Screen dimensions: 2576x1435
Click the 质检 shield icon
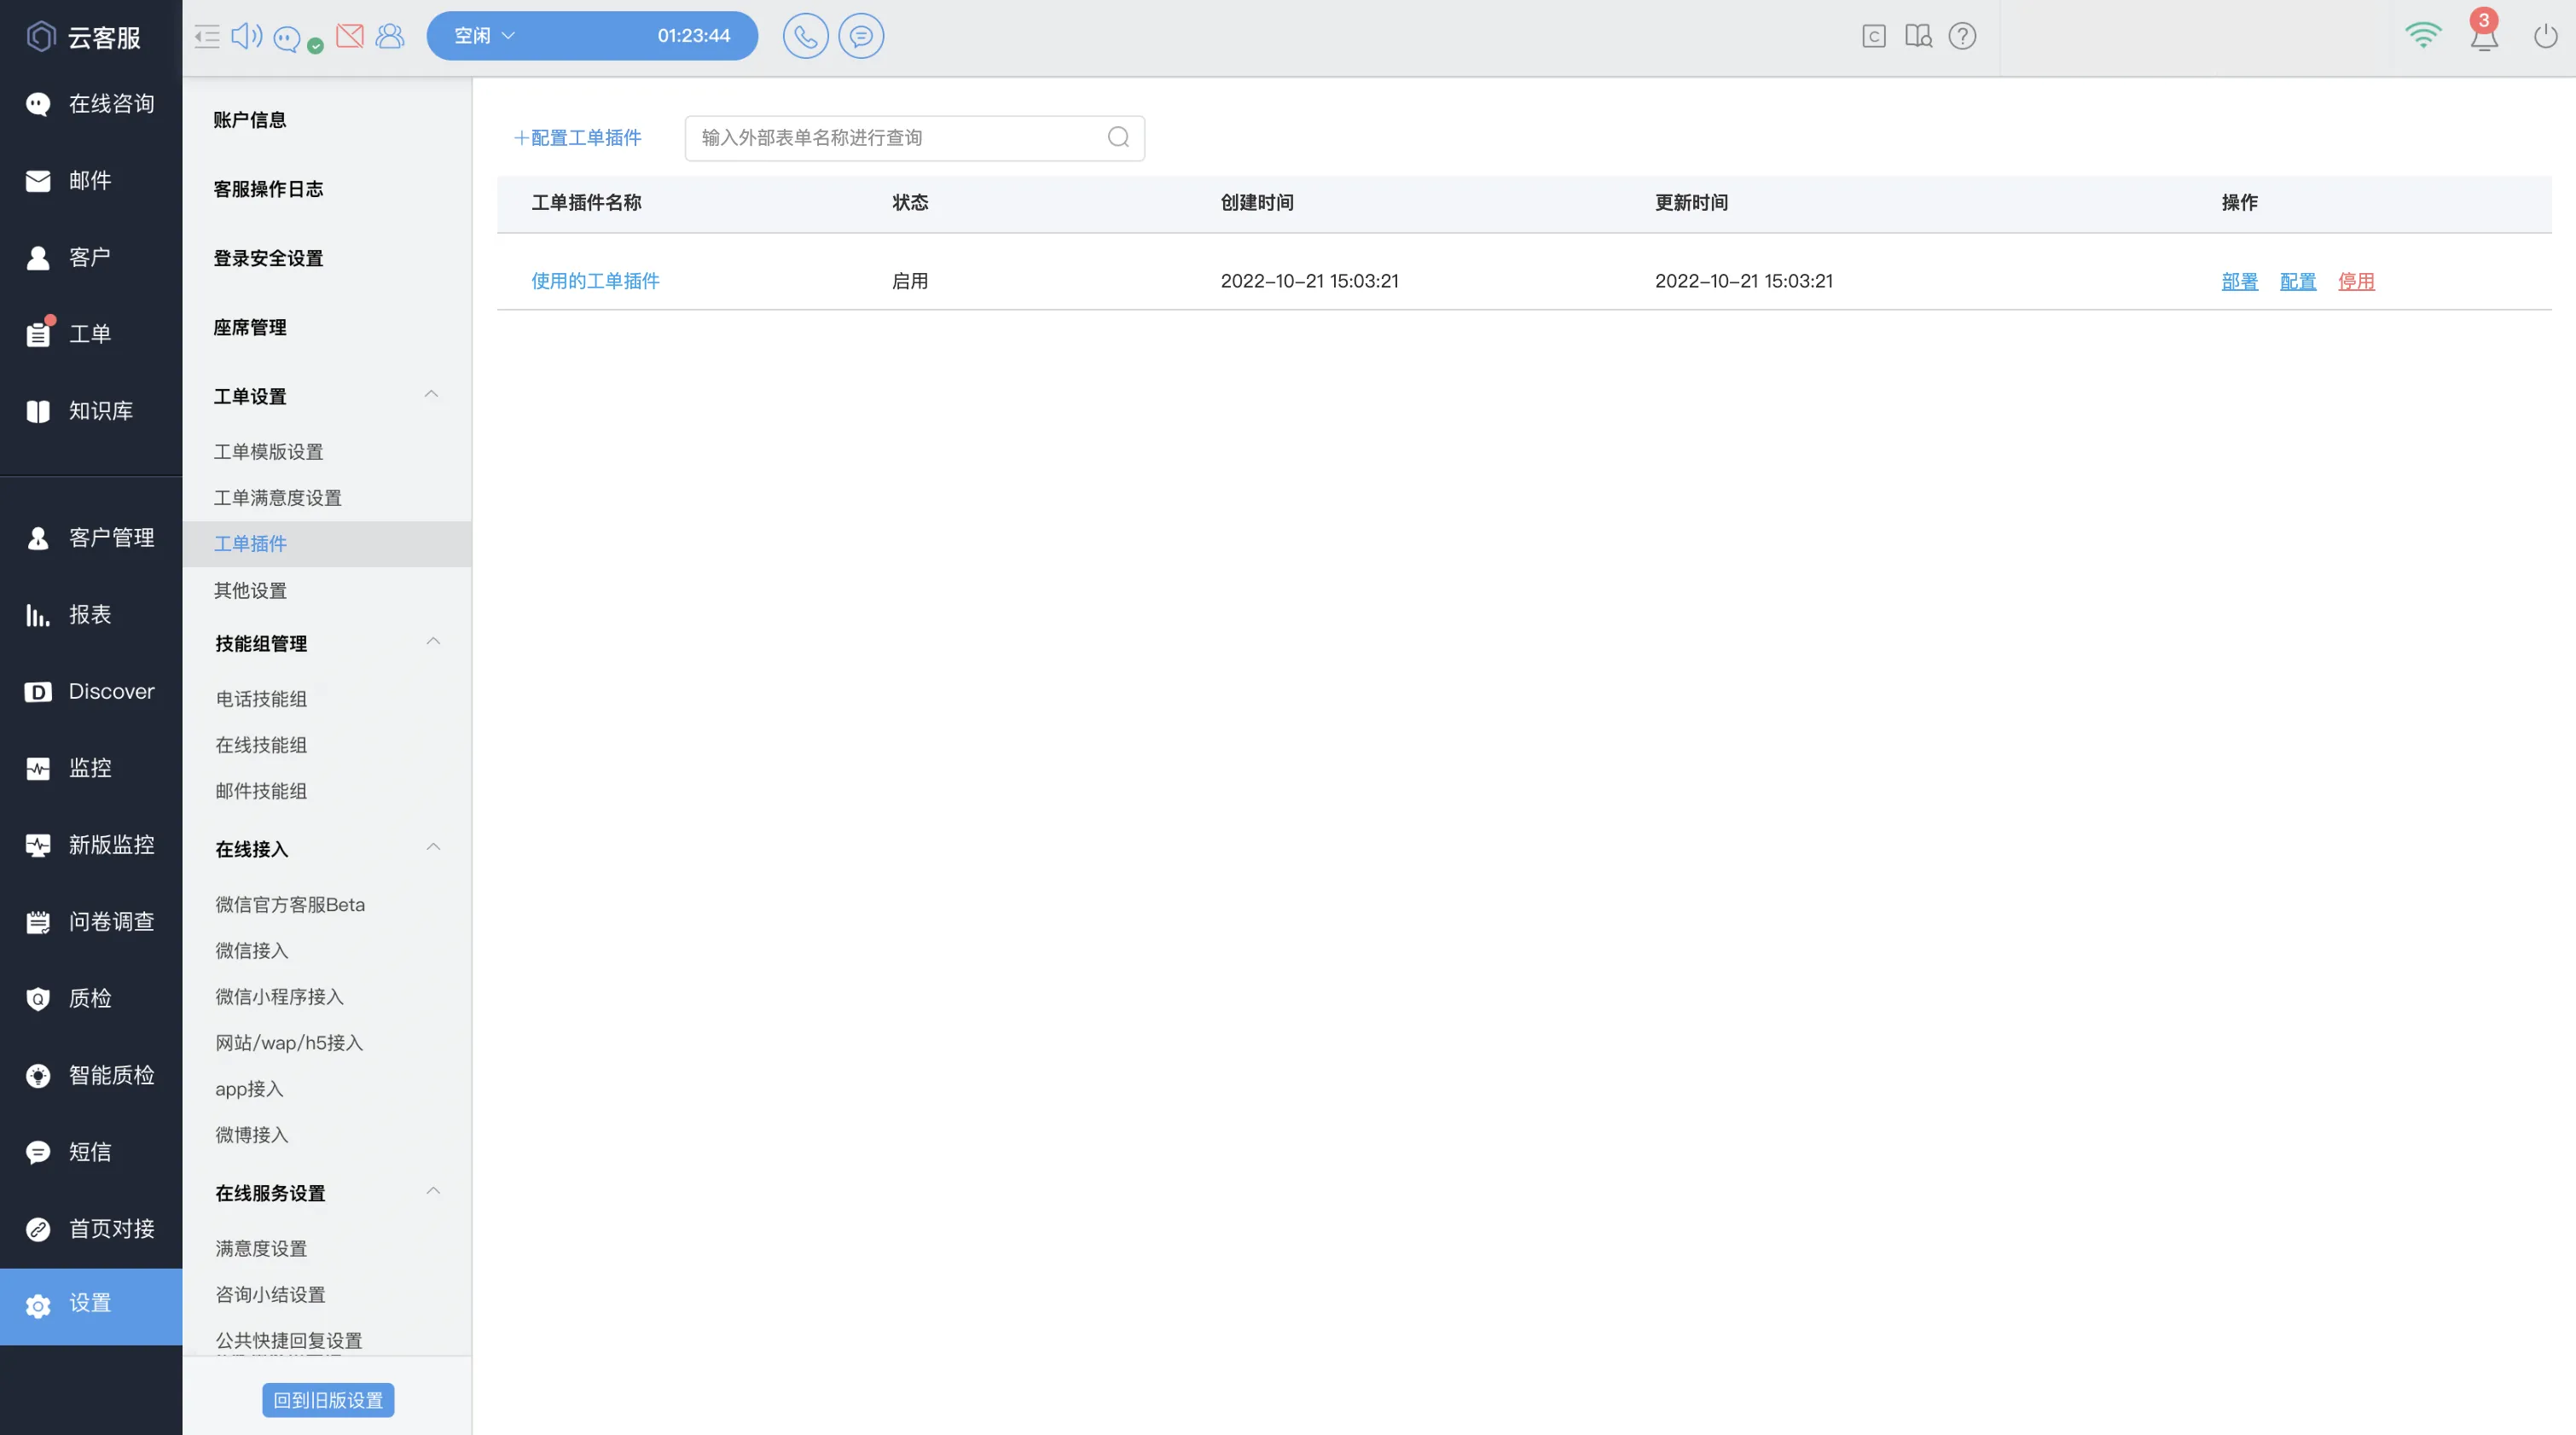38,999
